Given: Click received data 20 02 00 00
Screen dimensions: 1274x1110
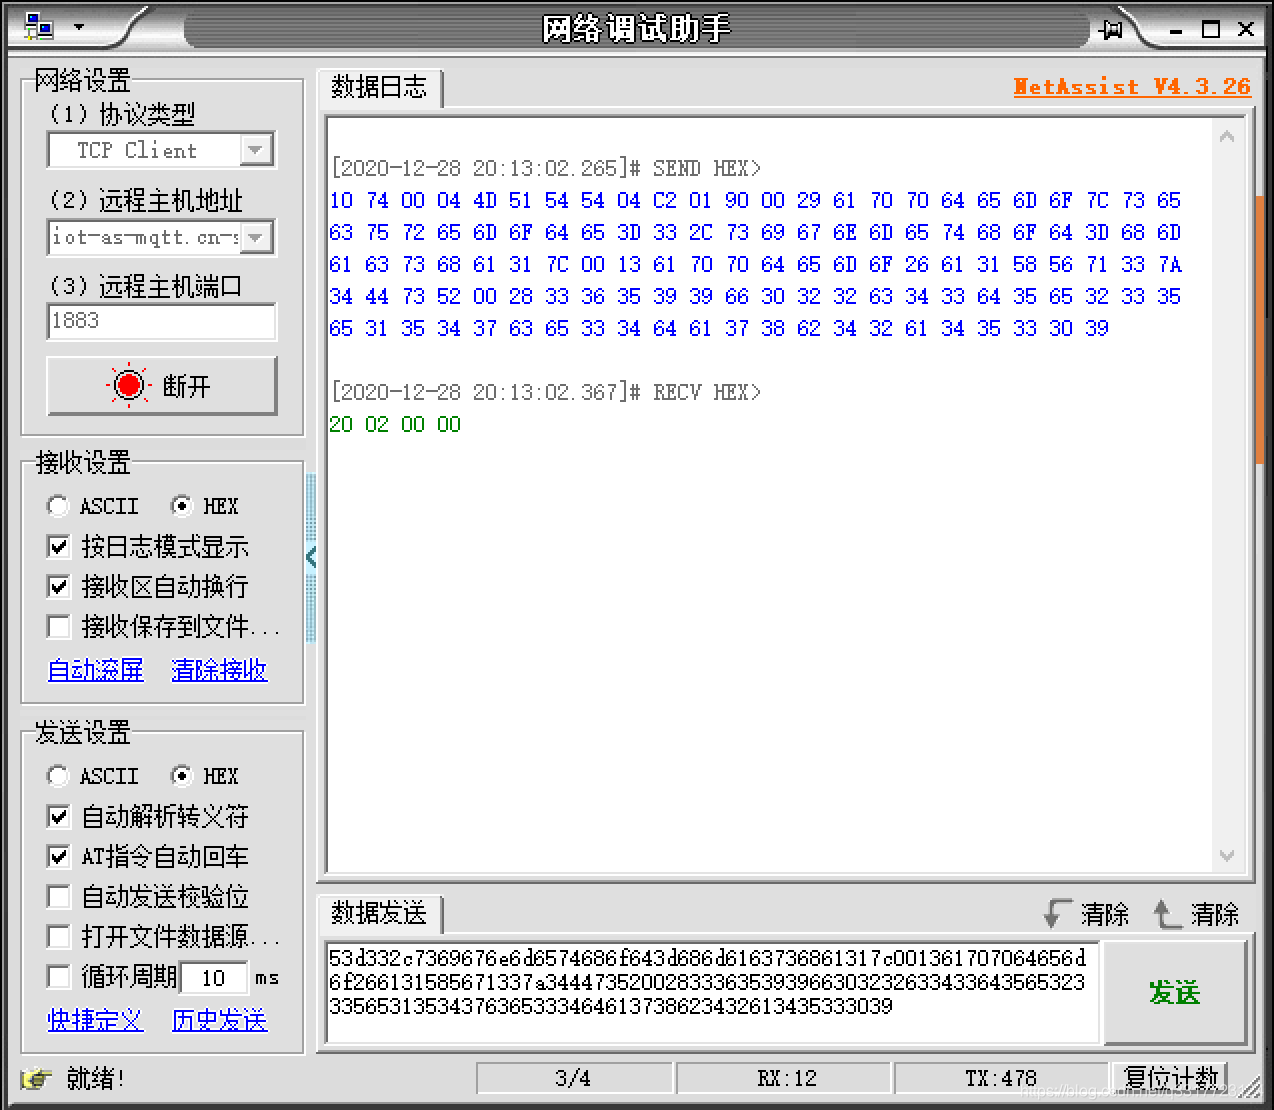Looking at the screenshot, I should click(x=395, y=424).
